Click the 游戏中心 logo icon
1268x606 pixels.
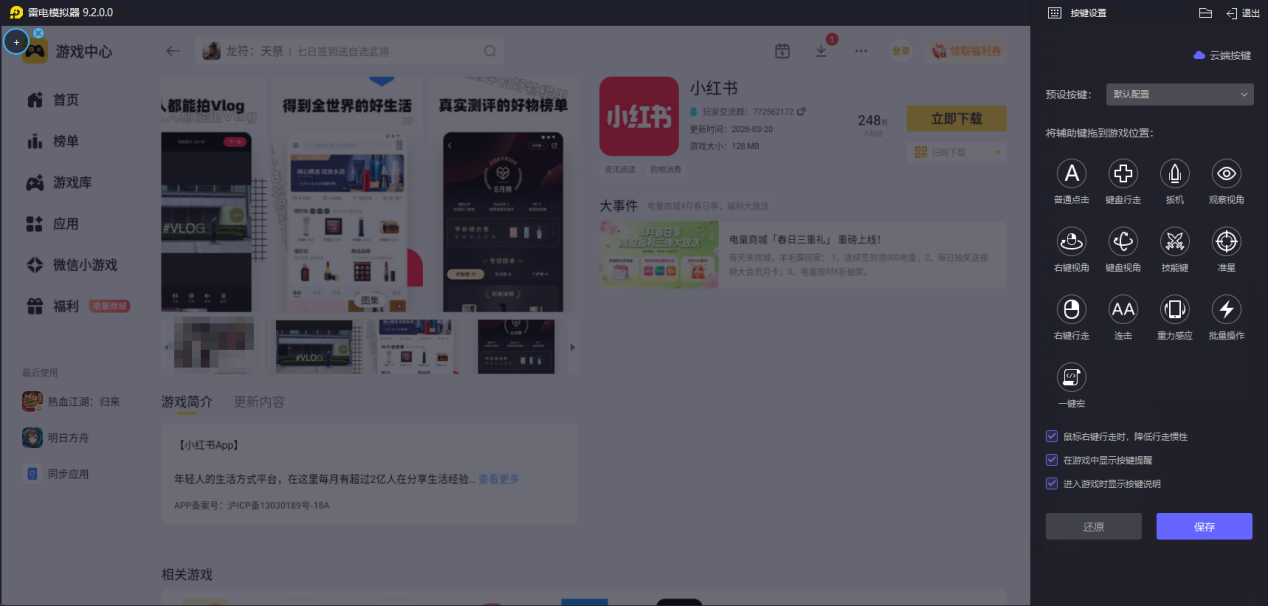35,52
